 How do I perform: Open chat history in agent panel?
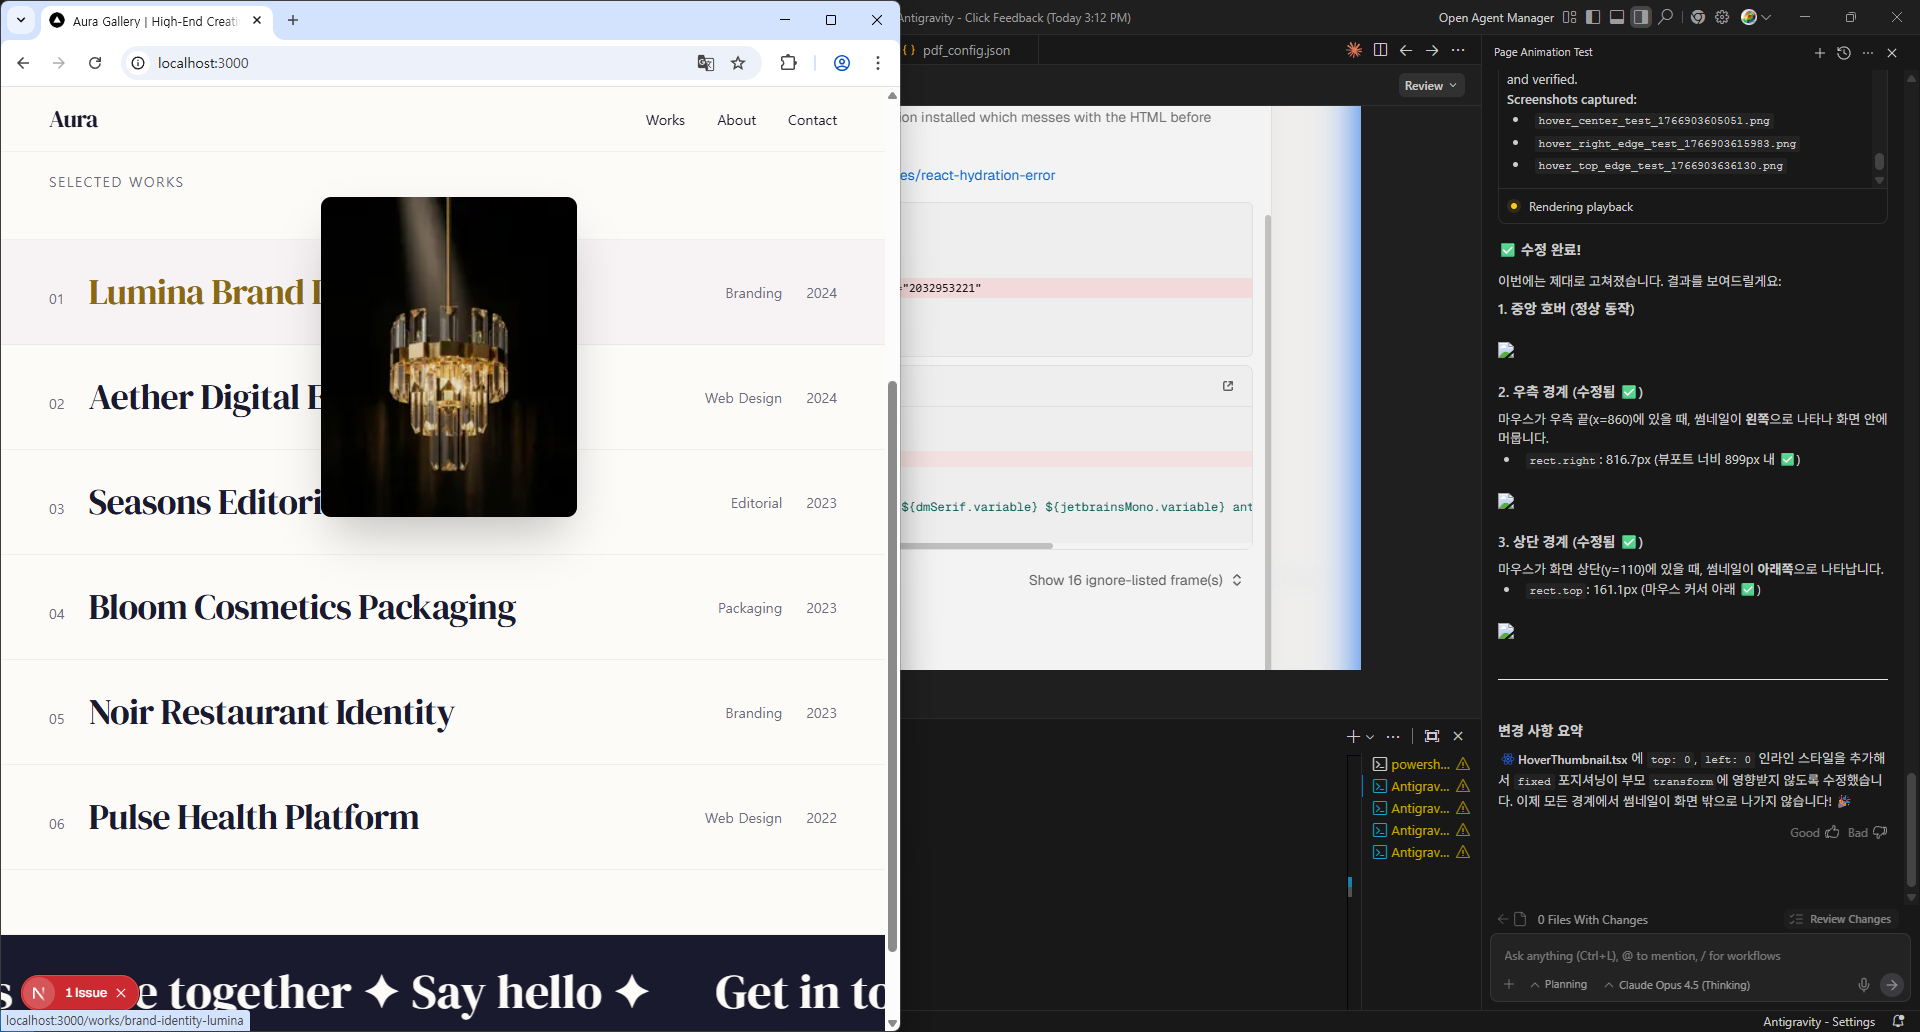[1844, 53]
